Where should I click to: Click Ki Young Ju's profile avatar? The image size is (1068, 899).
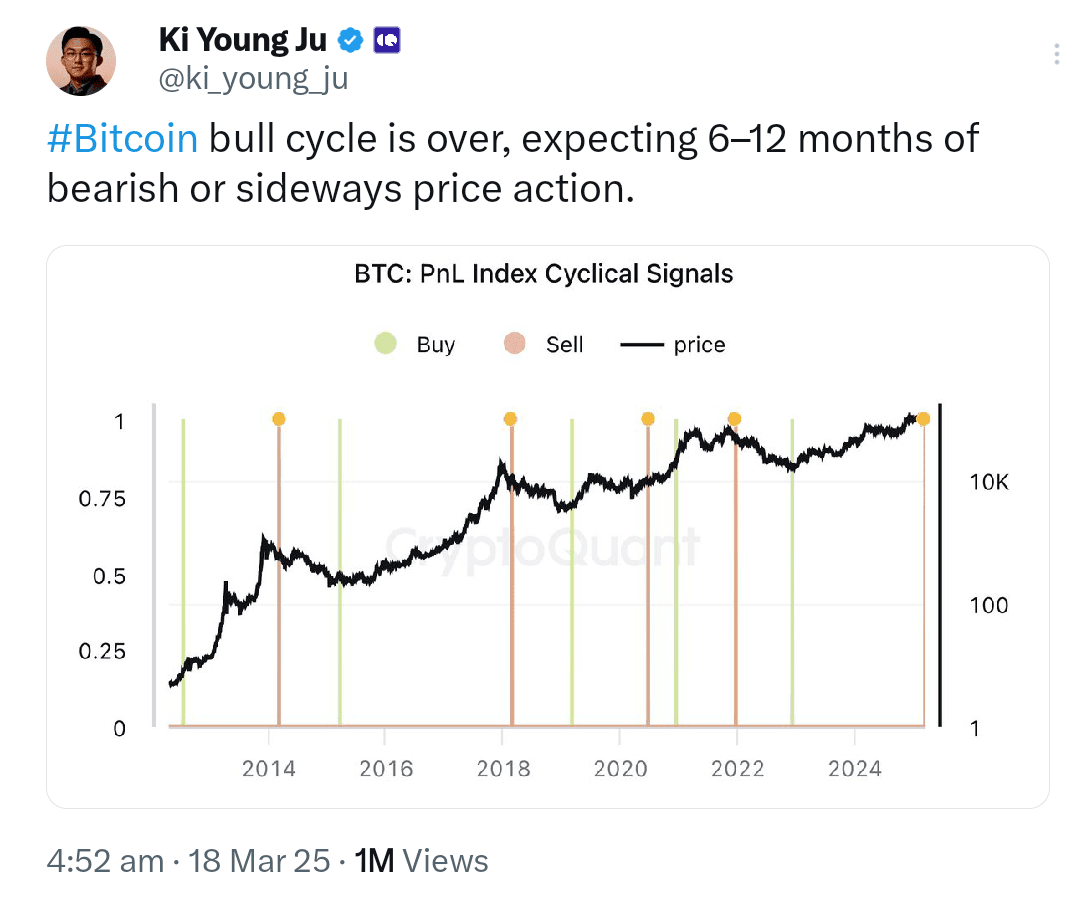(81, 60)
